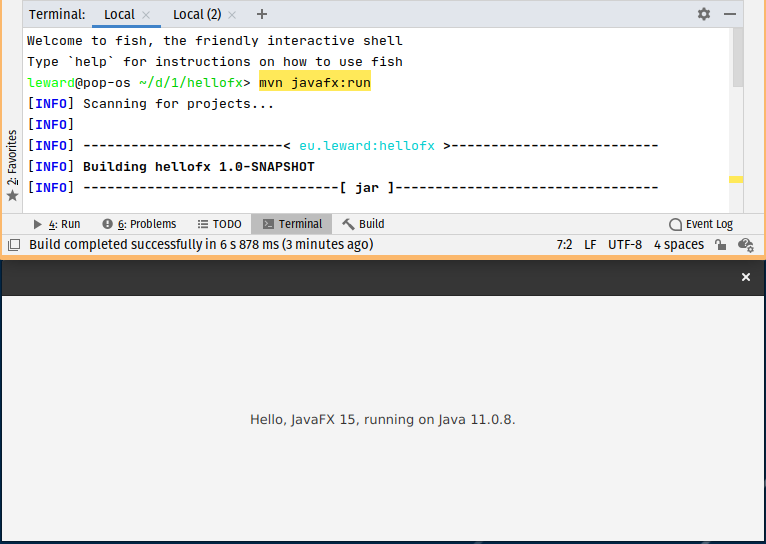Open terminal settings gear icon
Viewport: 766px width, 544px height.
703,14
